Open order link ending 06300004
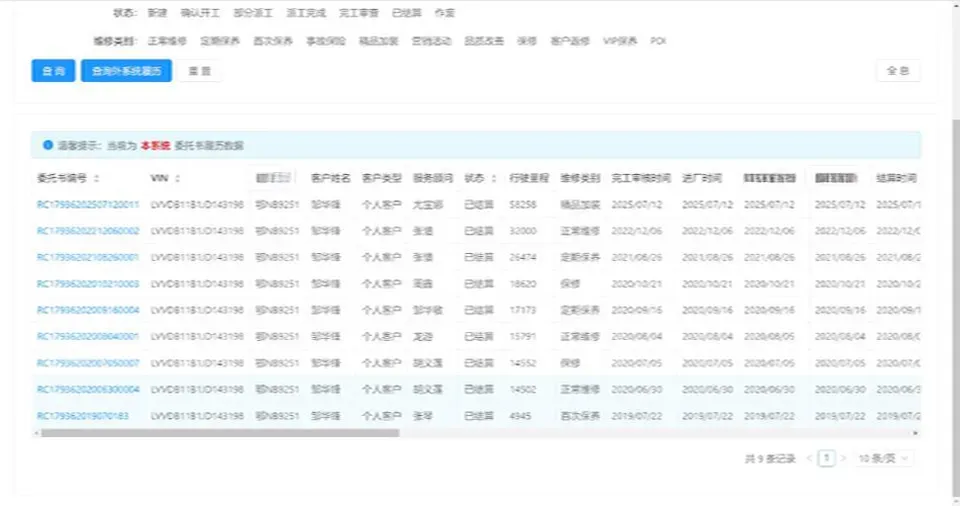The height and width of the screenshot is (506, 960). click(88, 389)
